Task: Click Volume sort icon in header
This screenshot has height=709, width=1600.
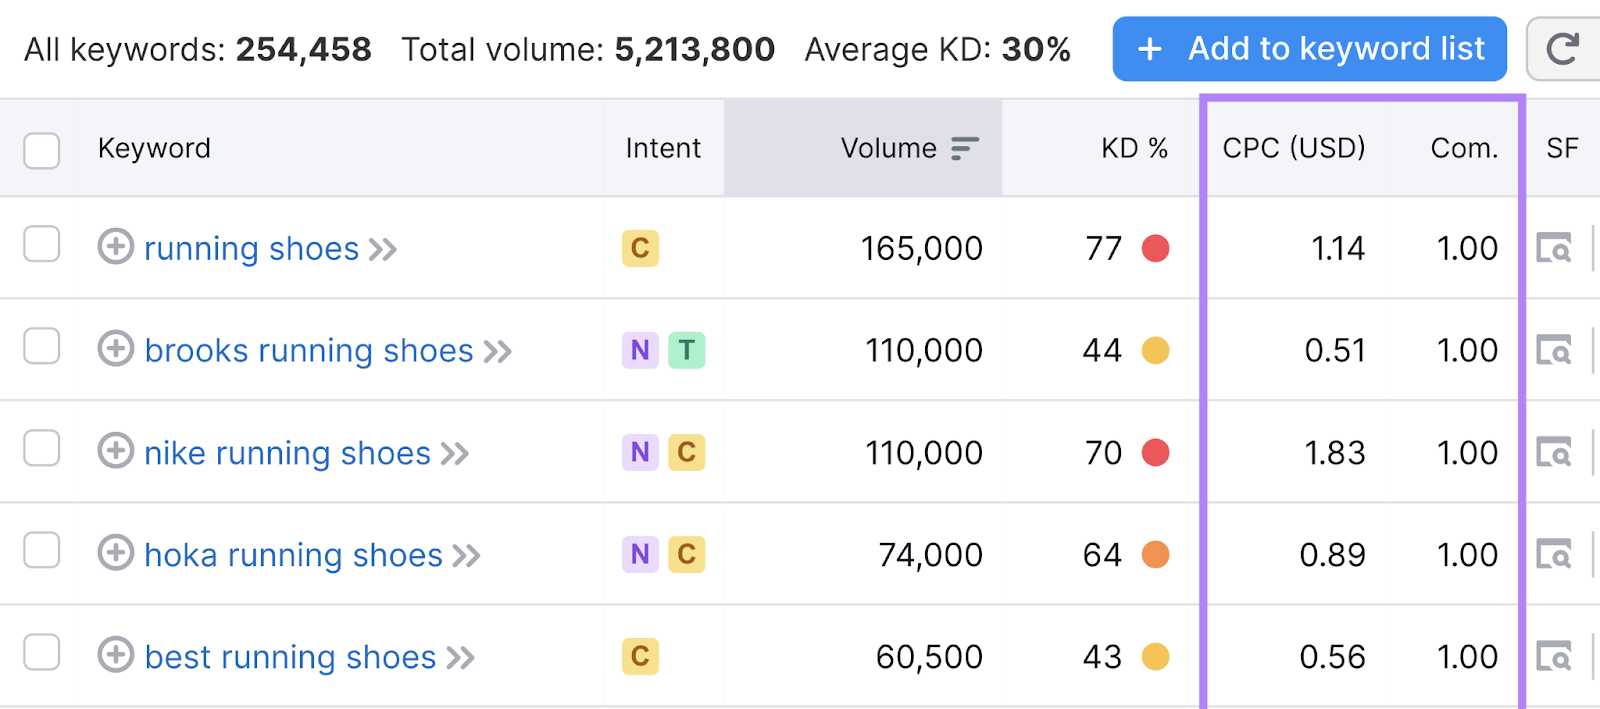Action: coord(964,149)
